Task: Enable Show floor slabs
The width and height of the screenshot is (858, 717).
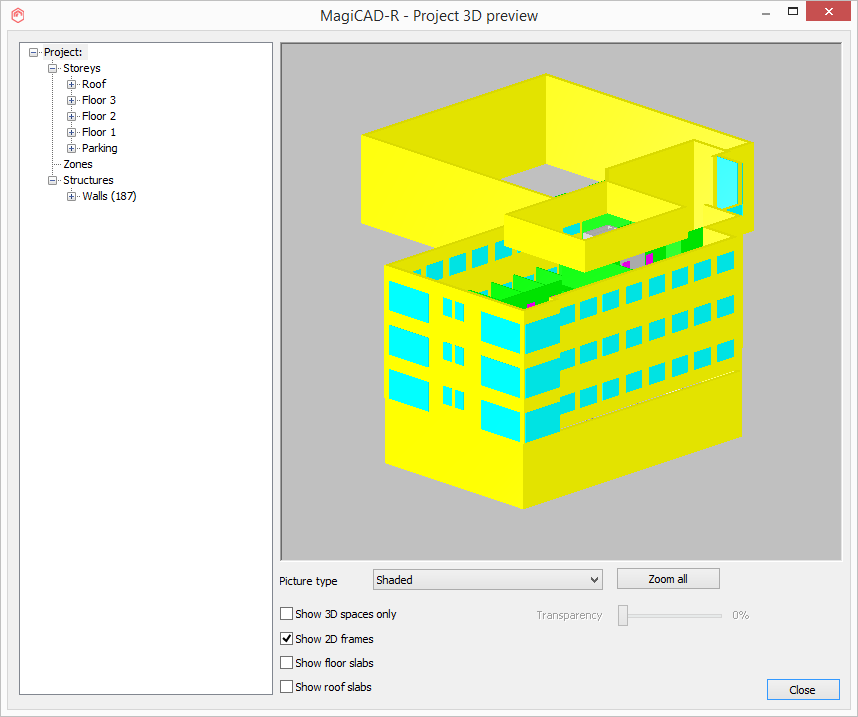Action: [x=286, y=662]
